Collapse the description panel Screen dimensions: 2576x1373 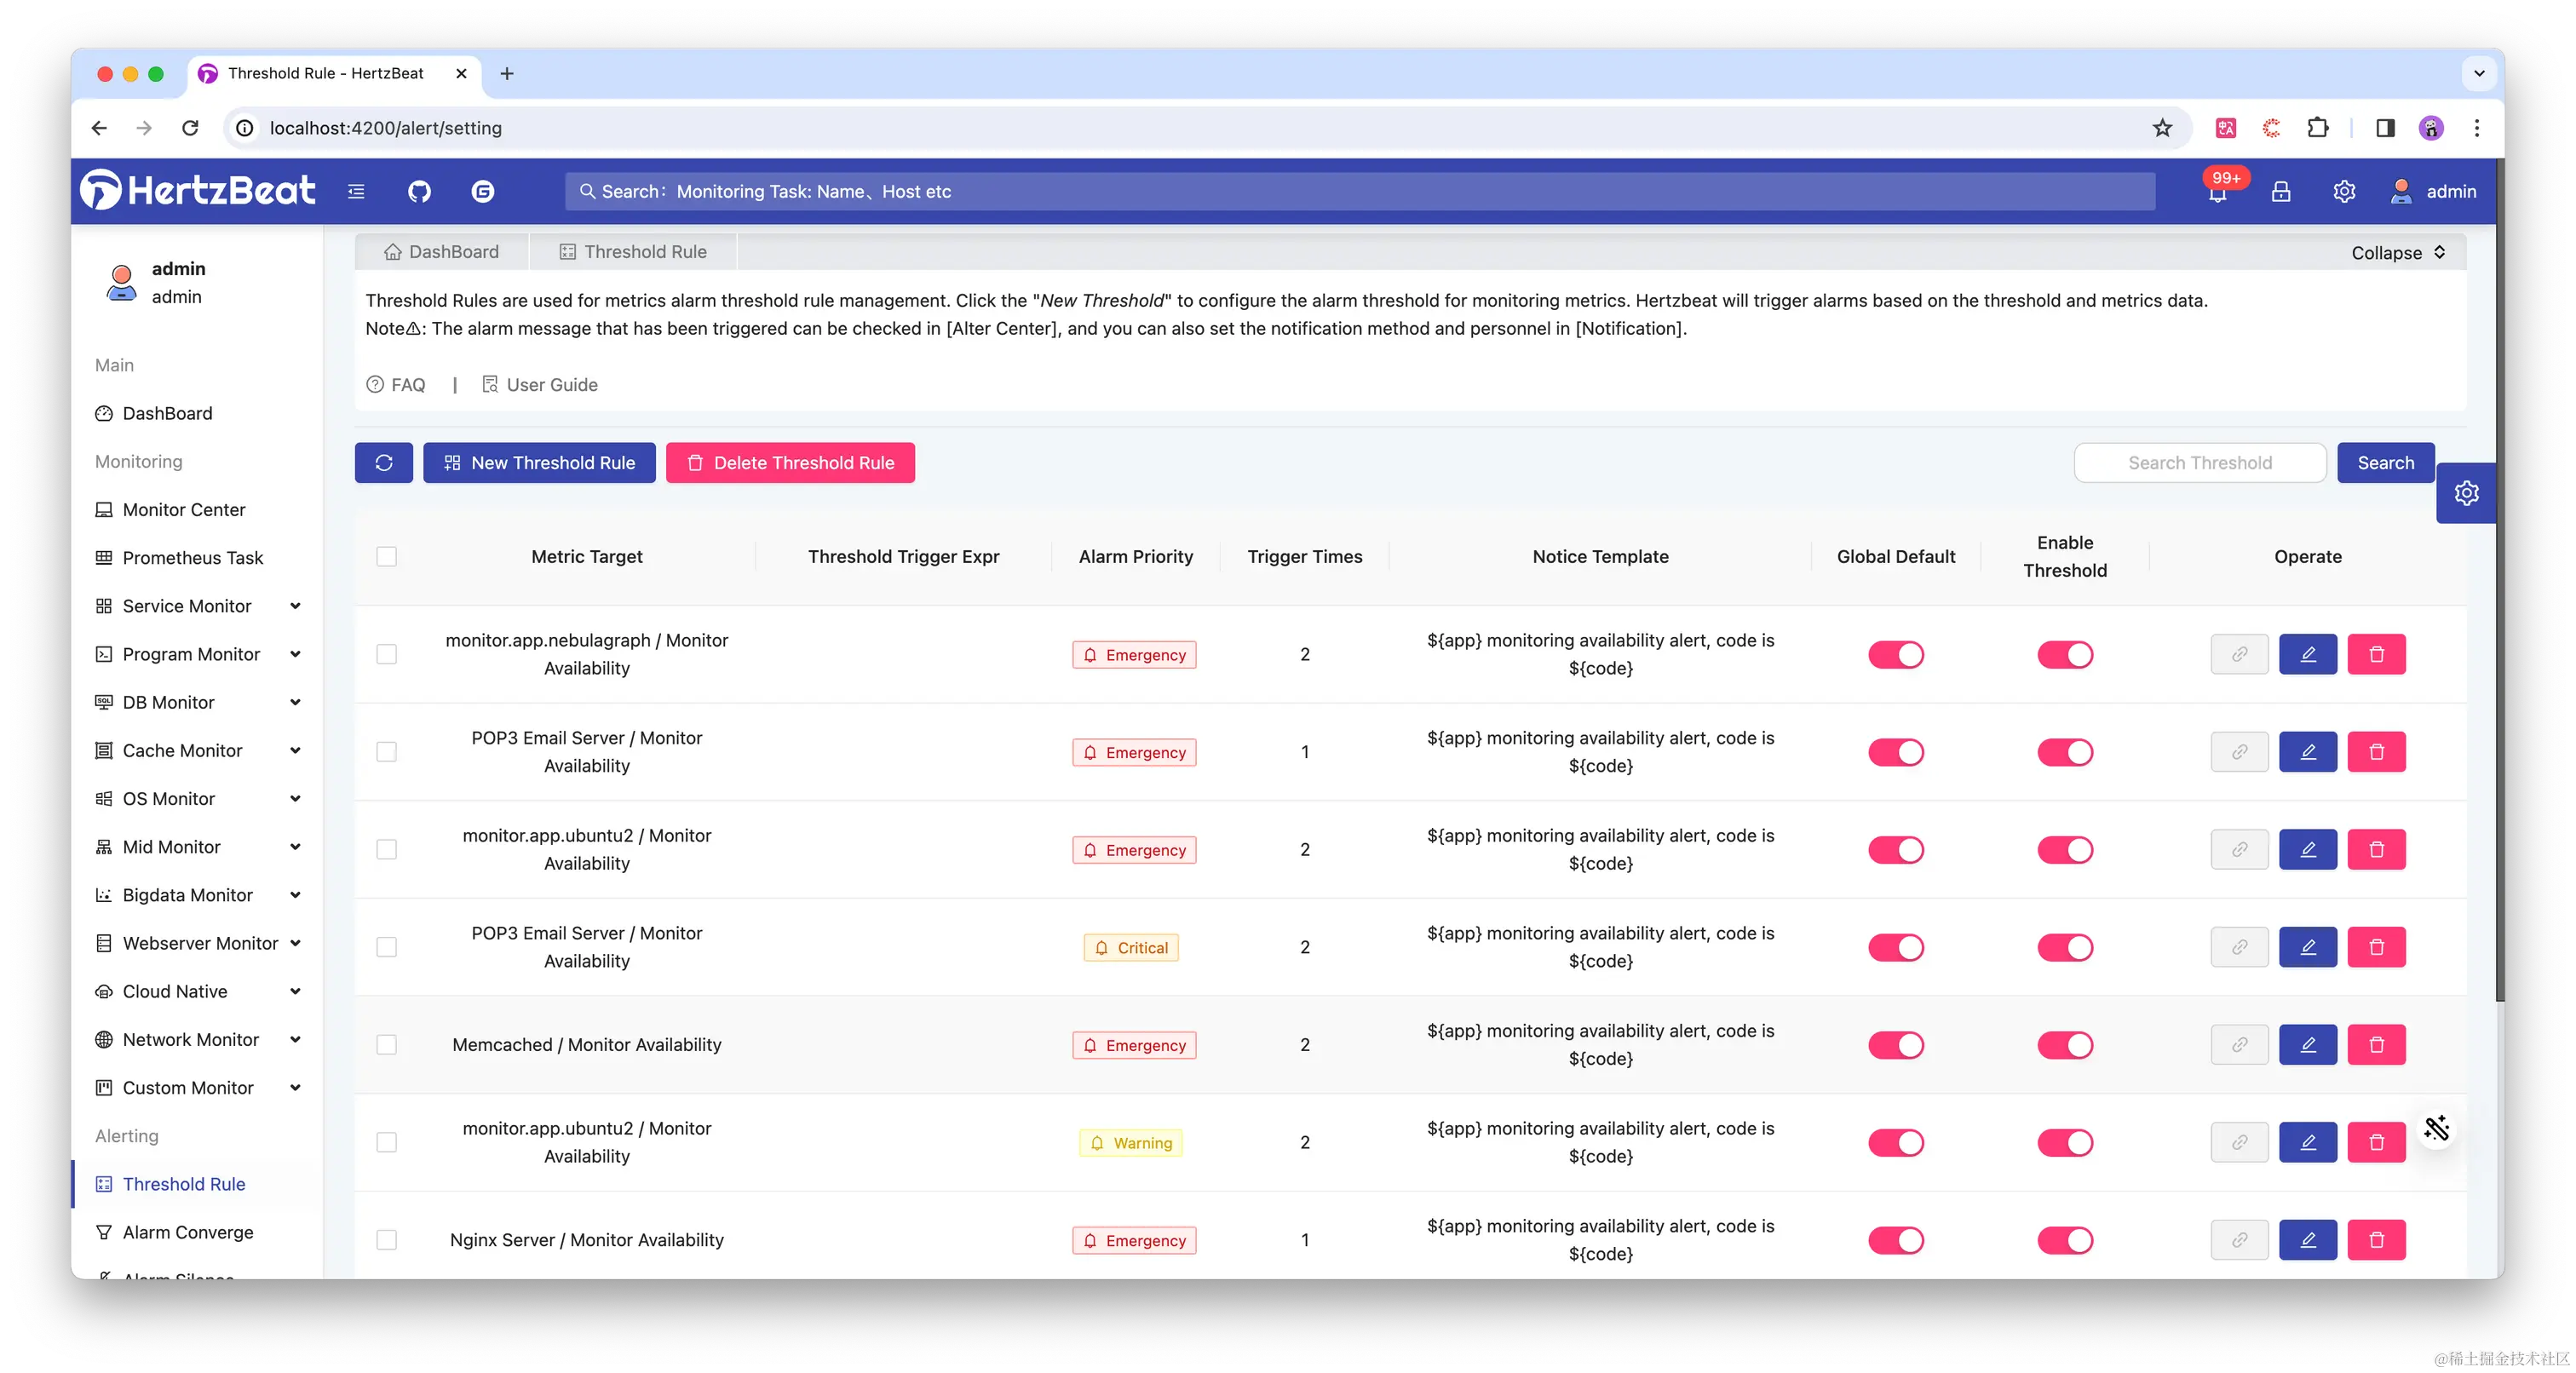(2397, 253)
